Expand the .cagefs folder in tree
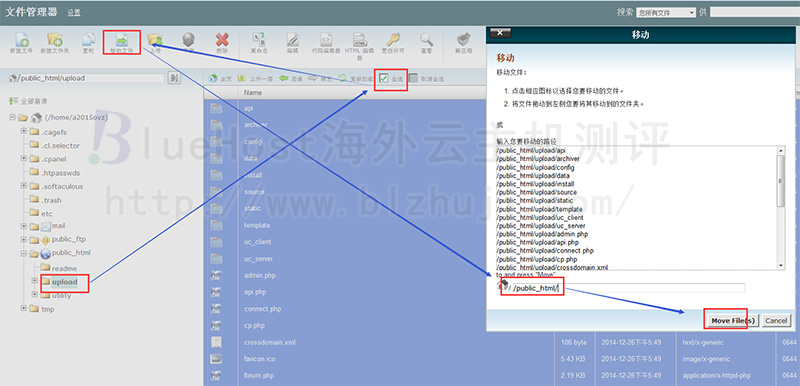800x386 pixels. click(23, 132)
